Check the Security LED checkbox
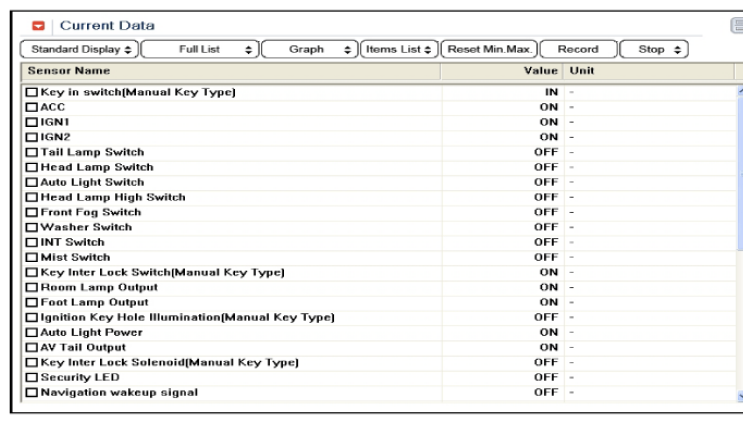 pos(32,377)
